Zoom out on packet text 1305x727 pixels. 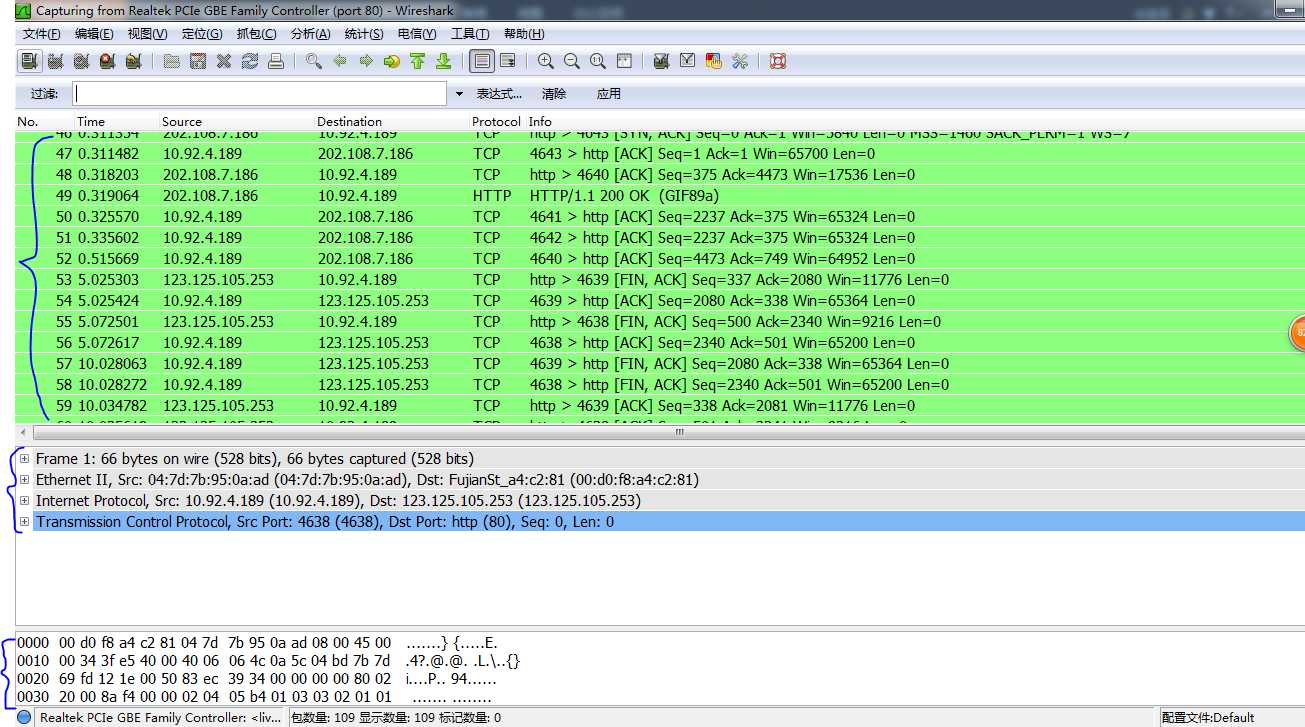pyautogui.click(x=572, y=61)
